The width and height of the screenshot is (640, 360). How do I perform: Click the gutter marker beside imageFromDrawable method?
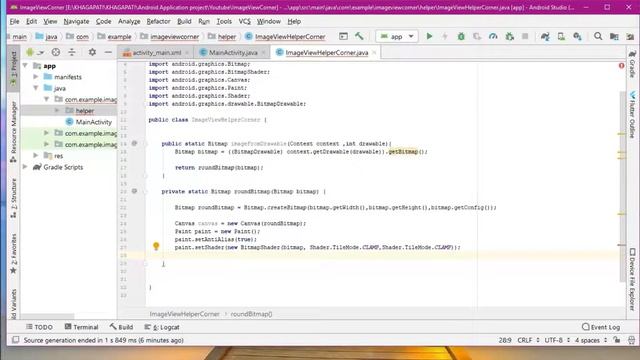click(134, 143)
